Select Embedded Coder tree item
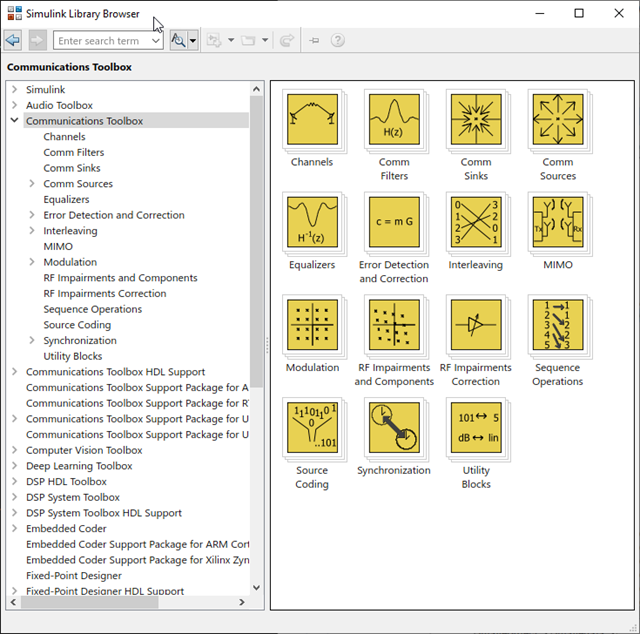640x634 pixels. (x=66, y=528)
